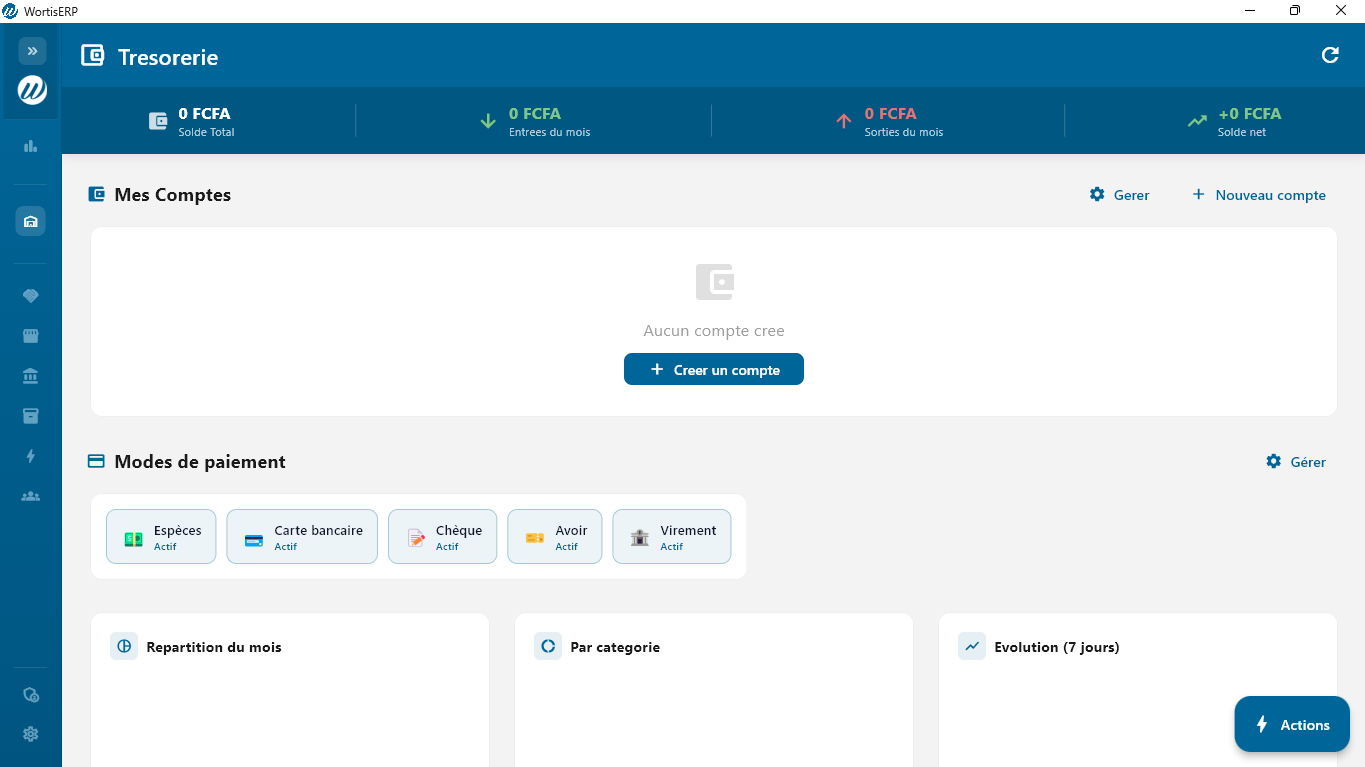Screen dimensions: 1365x767
Task: Select the Espèces payment mode
Action: coord(161,537)
